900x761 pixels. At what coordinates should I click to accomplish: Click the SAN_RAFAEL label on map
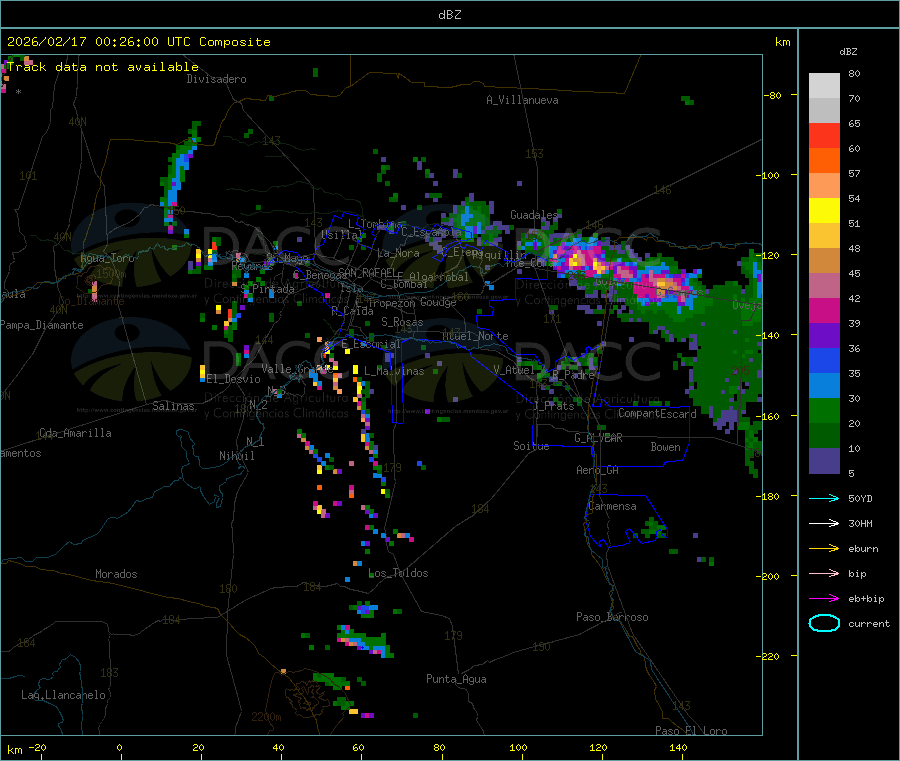pos(366,272)
